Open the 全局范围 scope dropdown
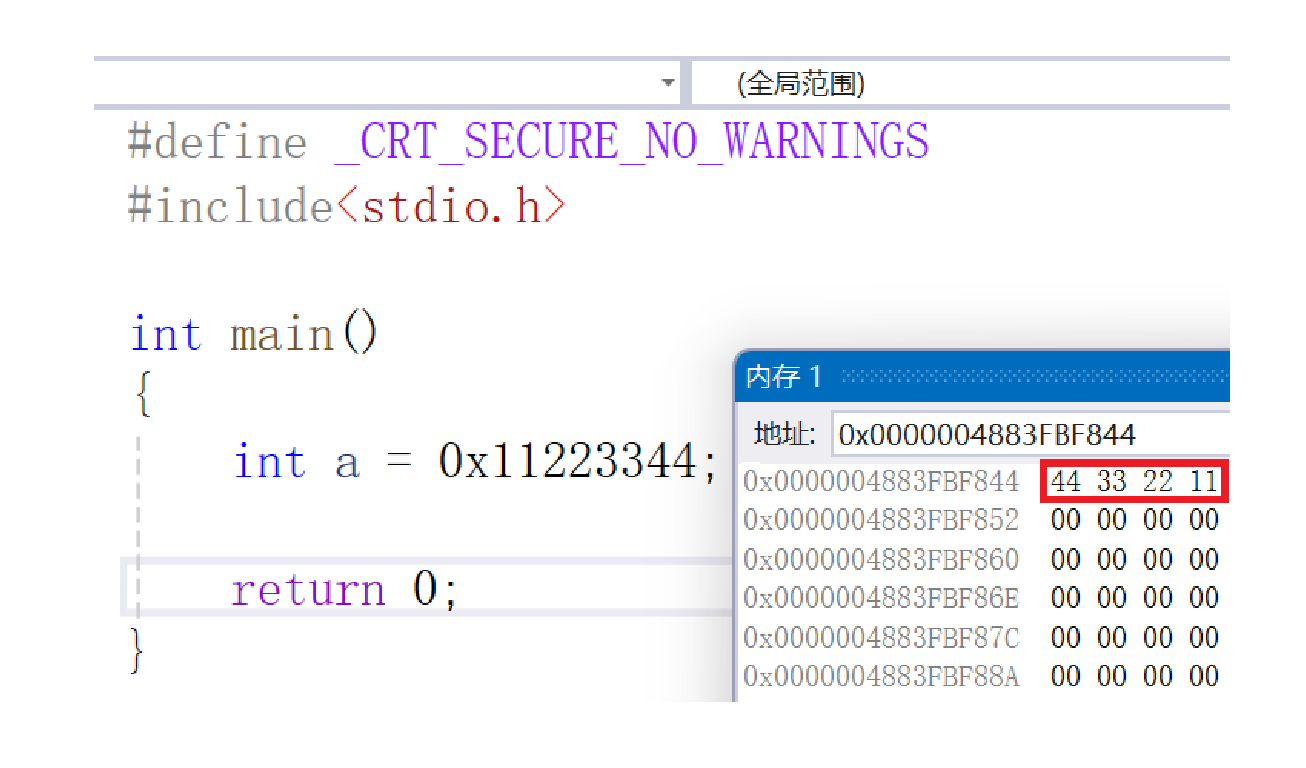 [960, 84]
